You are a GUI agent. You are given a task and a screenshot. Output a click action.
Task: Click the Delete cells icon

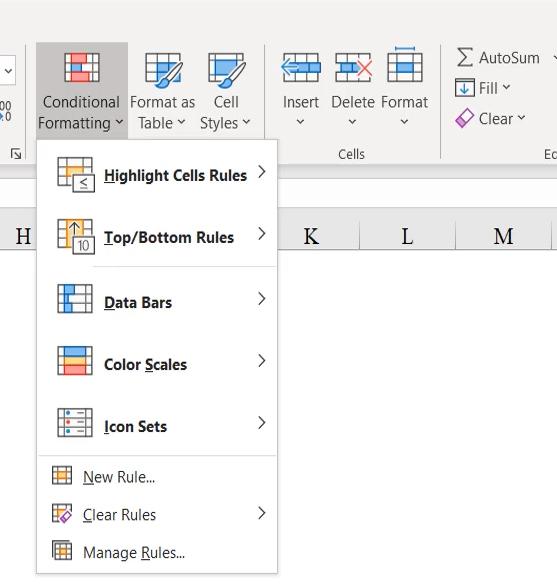point(353,68)
